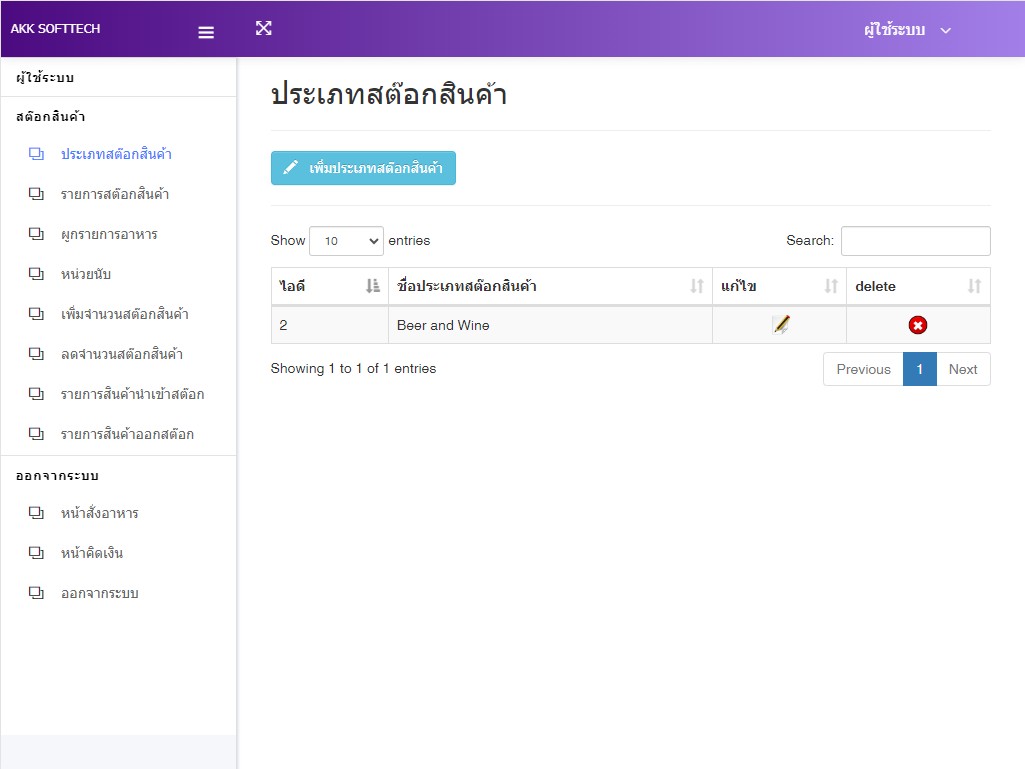1025x769 pixels.
Task: Sort table by ไอดี column sort icon
Action: (x=373, y=286)
